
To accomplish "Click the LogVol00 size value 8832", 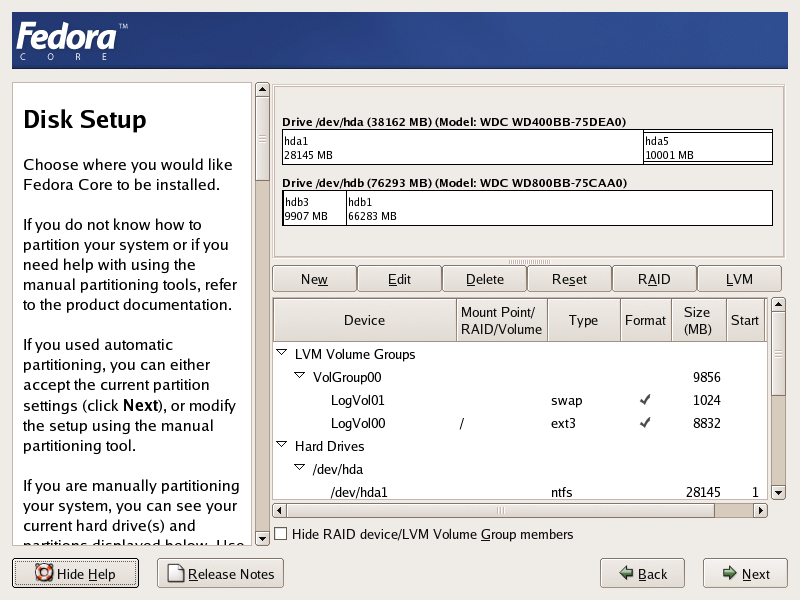I will click(707, 423).
